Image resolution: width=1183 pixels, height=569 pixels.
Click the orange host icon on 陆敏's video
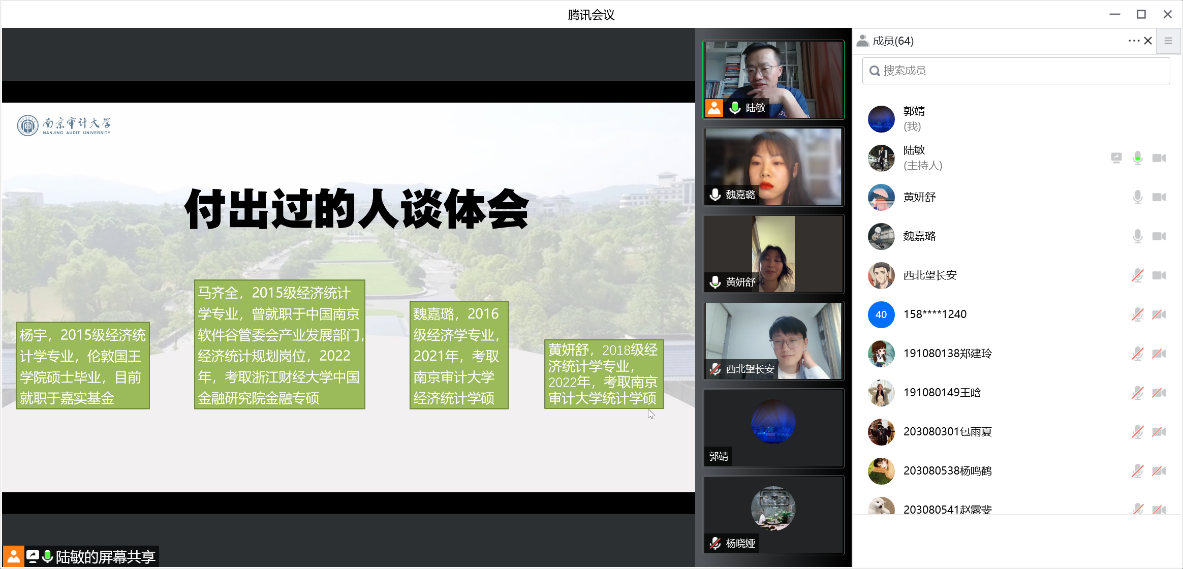click(714, 108)
